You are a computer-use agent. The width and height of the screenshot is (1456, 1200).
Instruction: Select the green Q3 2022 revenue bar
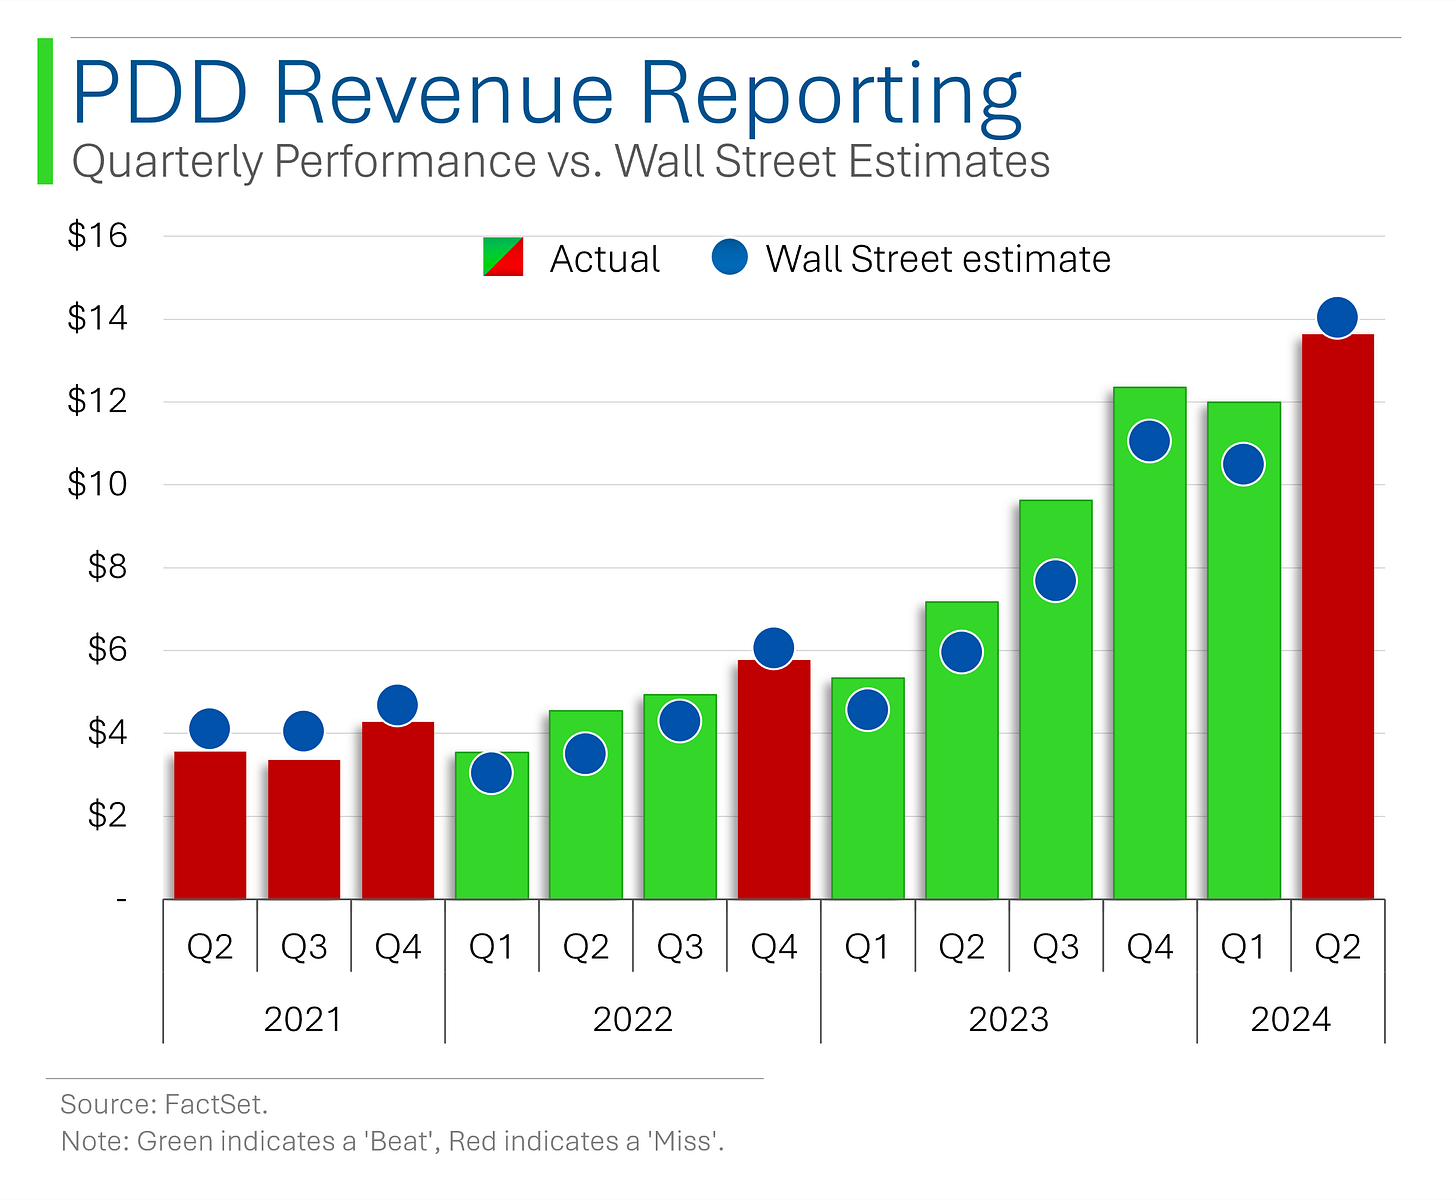point(680,797)
